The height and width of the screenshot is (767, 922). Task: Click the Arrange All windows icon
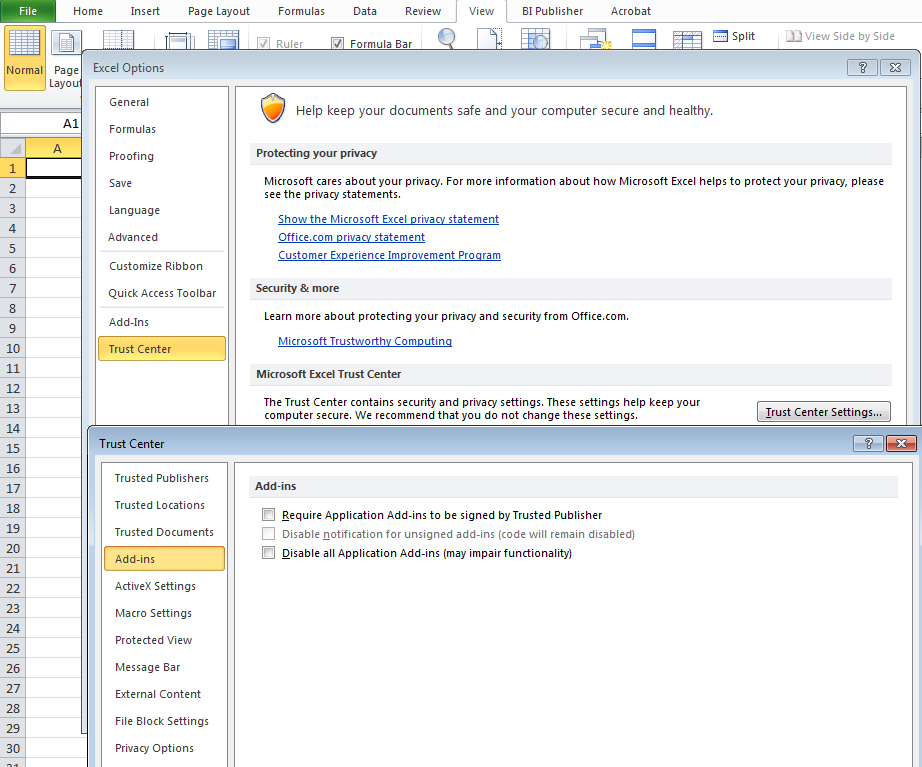643,36
